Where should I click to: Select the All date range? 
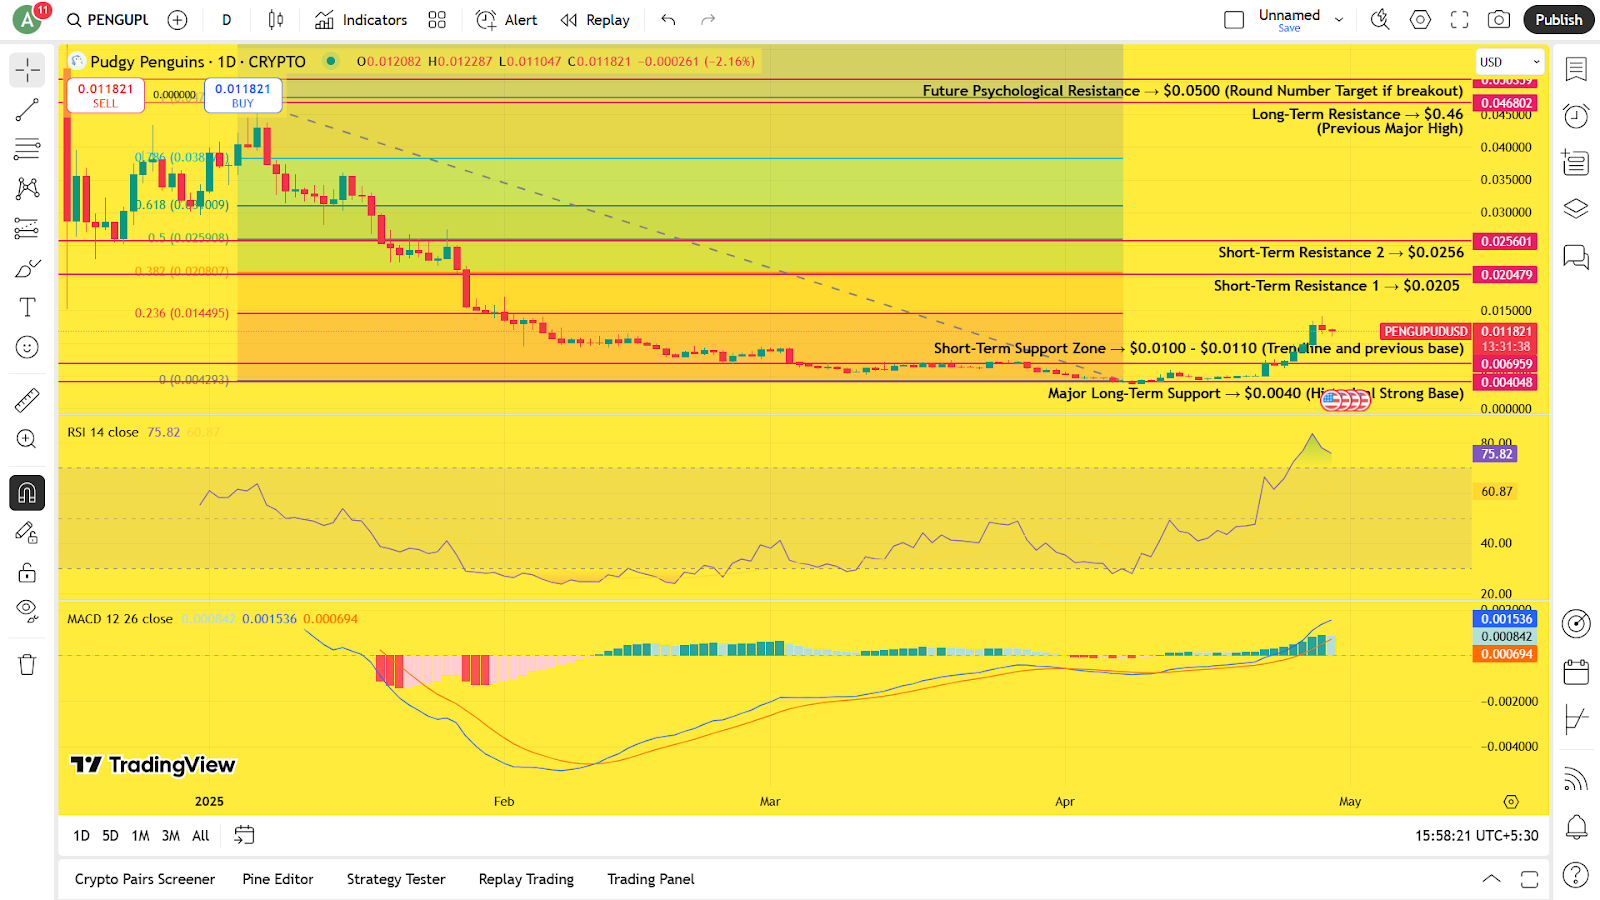(x=201, y=836)
